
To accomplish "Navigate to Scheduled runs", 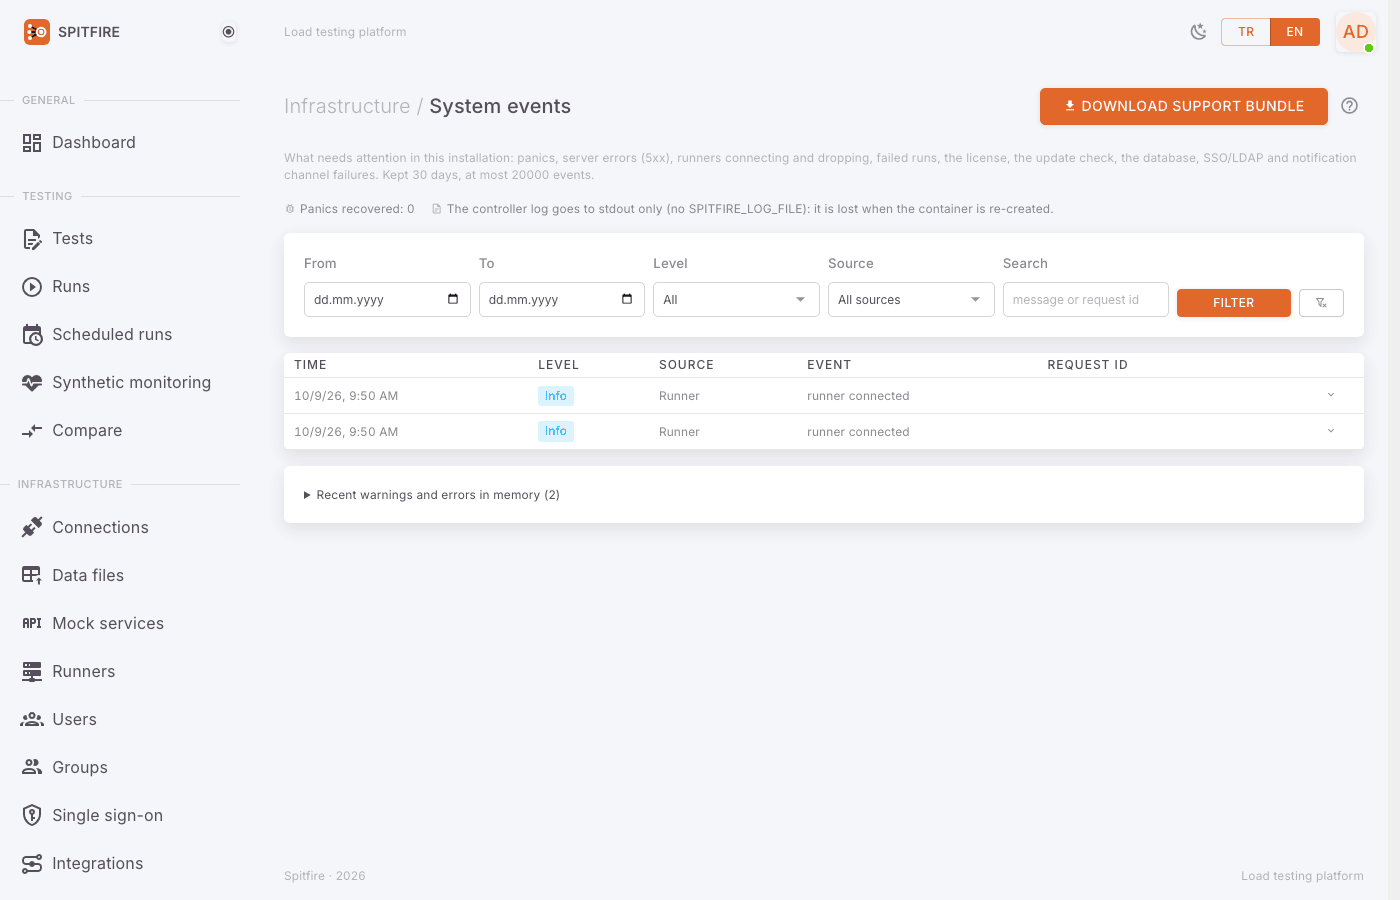I will 112,334.
